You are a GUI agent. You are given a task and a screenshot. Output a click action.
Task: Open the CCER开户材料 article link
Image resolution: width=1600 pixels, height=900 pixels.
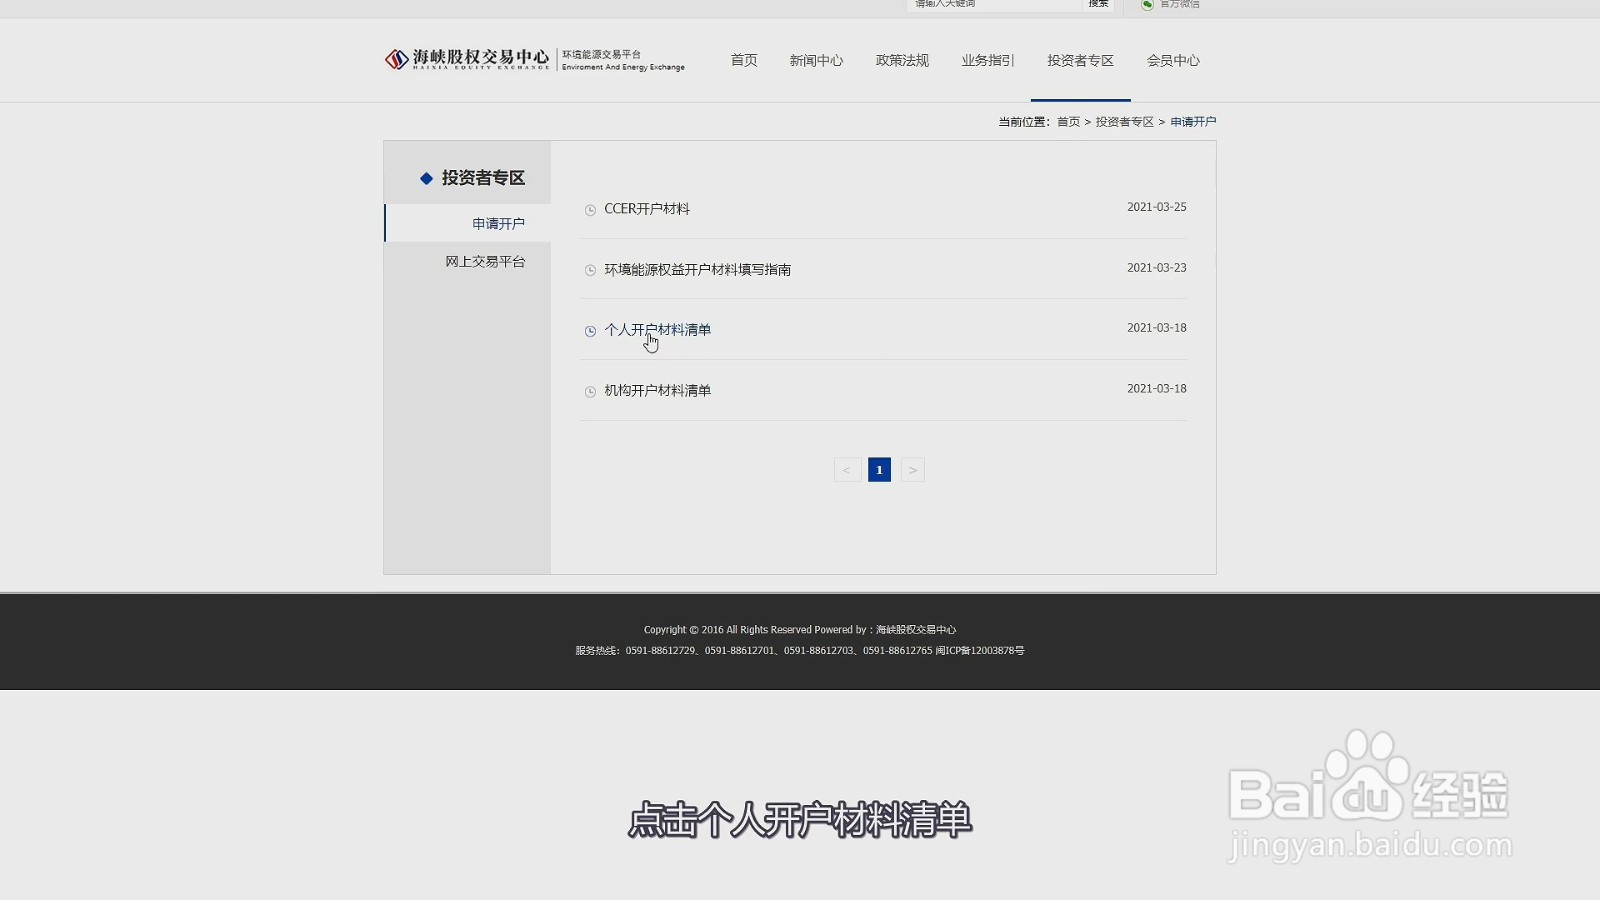tap(647, 209)
